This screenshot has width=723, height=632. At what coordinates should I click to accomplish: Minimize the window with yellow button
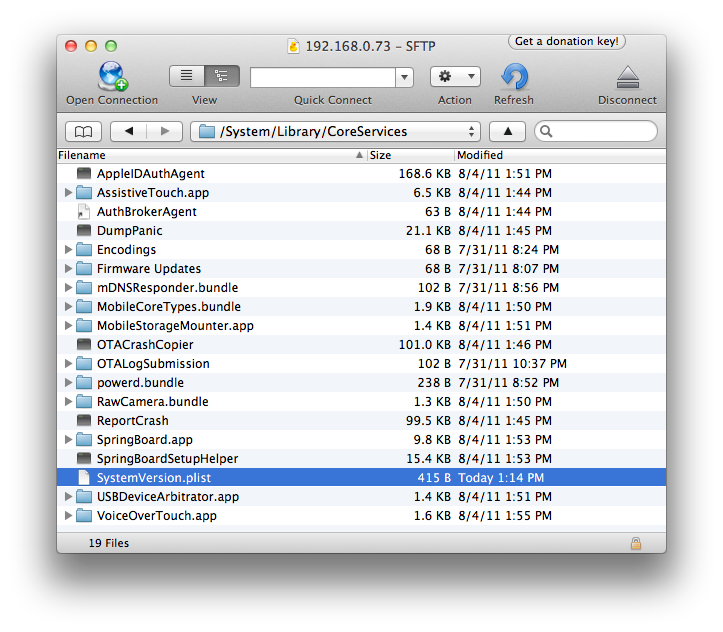coord(91,46)
